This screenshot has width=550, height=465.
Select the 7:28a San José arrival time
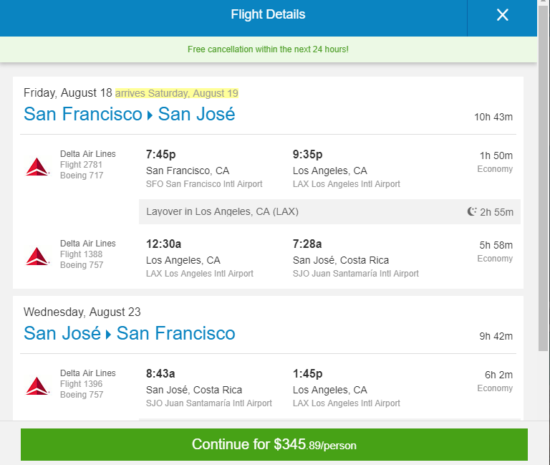[307, 244]
